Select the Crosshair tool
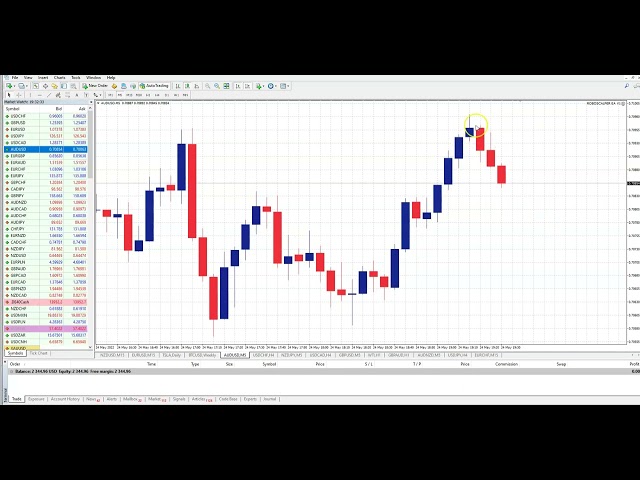 [x=19, y=94]
